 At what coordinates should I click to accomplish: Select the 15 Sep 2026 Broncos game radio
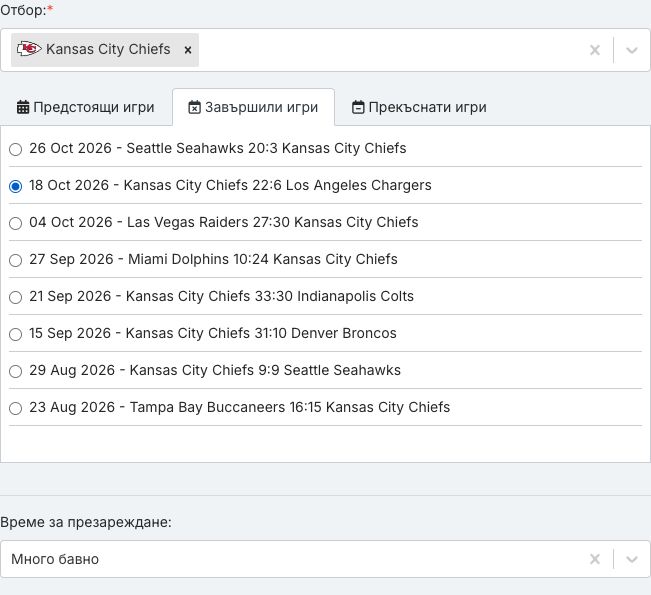coord(15,334)
